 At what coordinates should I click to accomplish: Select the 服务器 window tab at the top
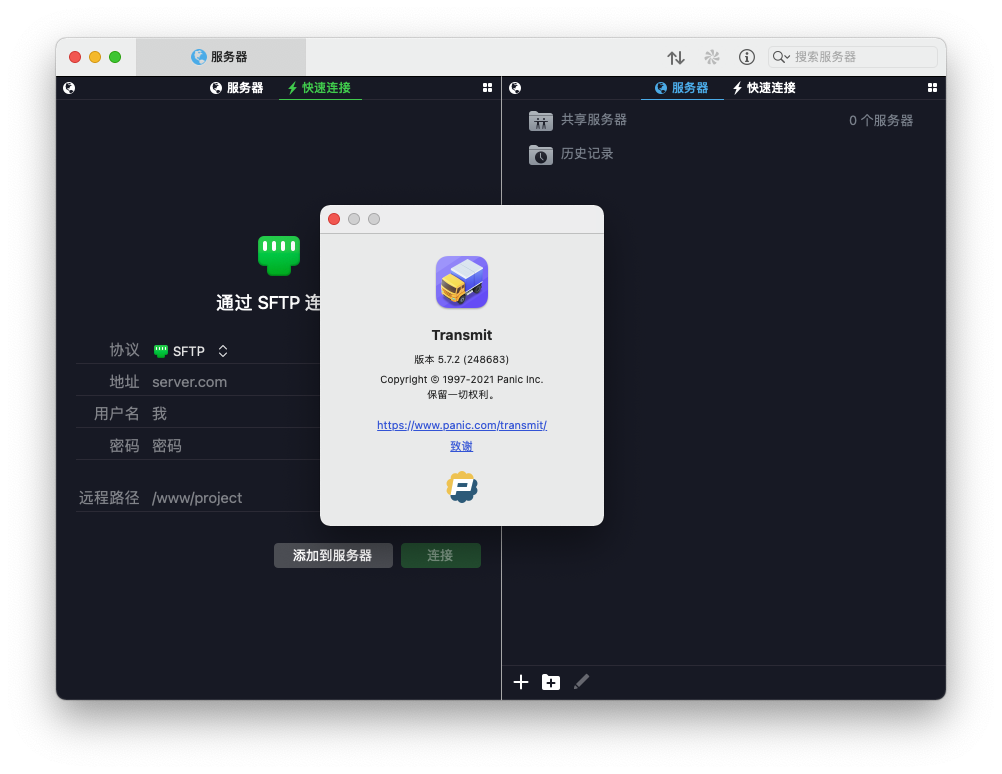(x=220, y=57)
